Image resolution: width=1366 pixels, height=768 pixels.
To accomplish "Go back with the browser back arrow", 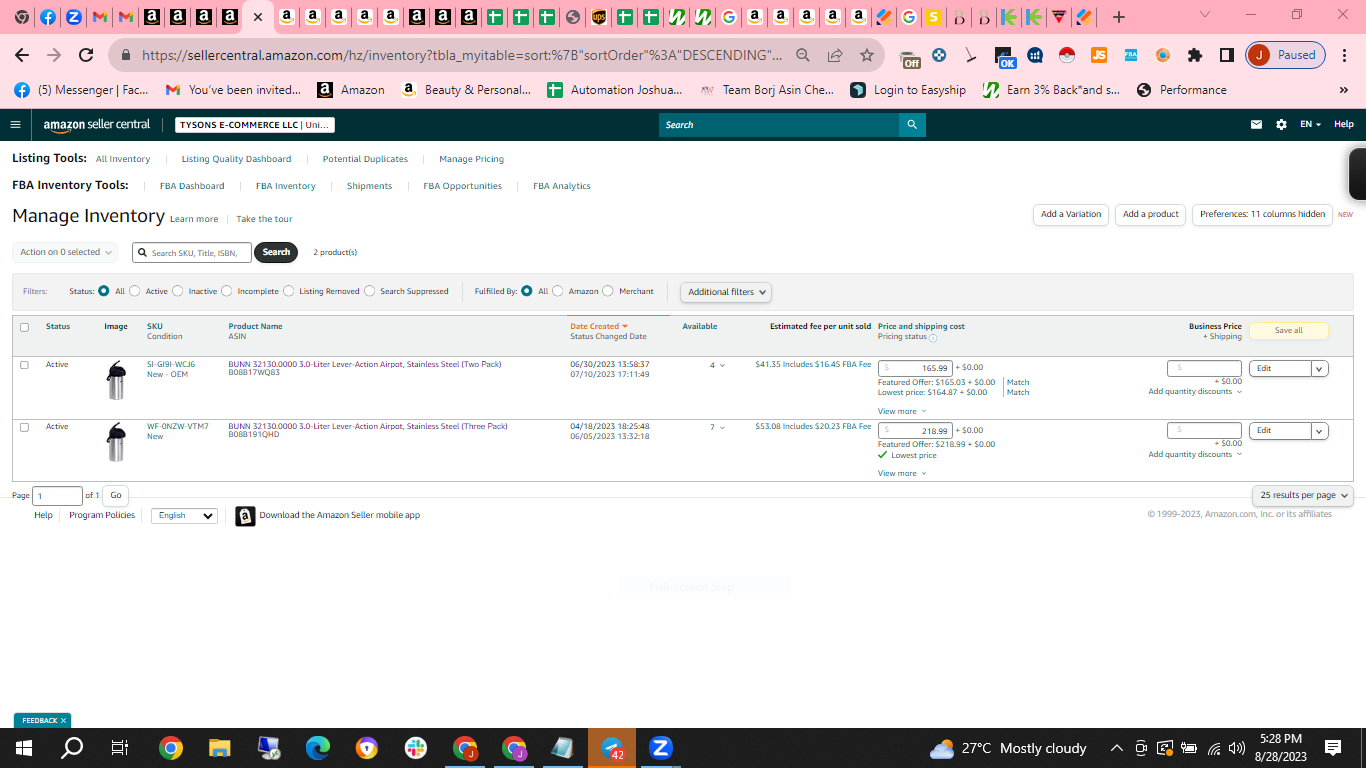I will [x=22, y=55].
